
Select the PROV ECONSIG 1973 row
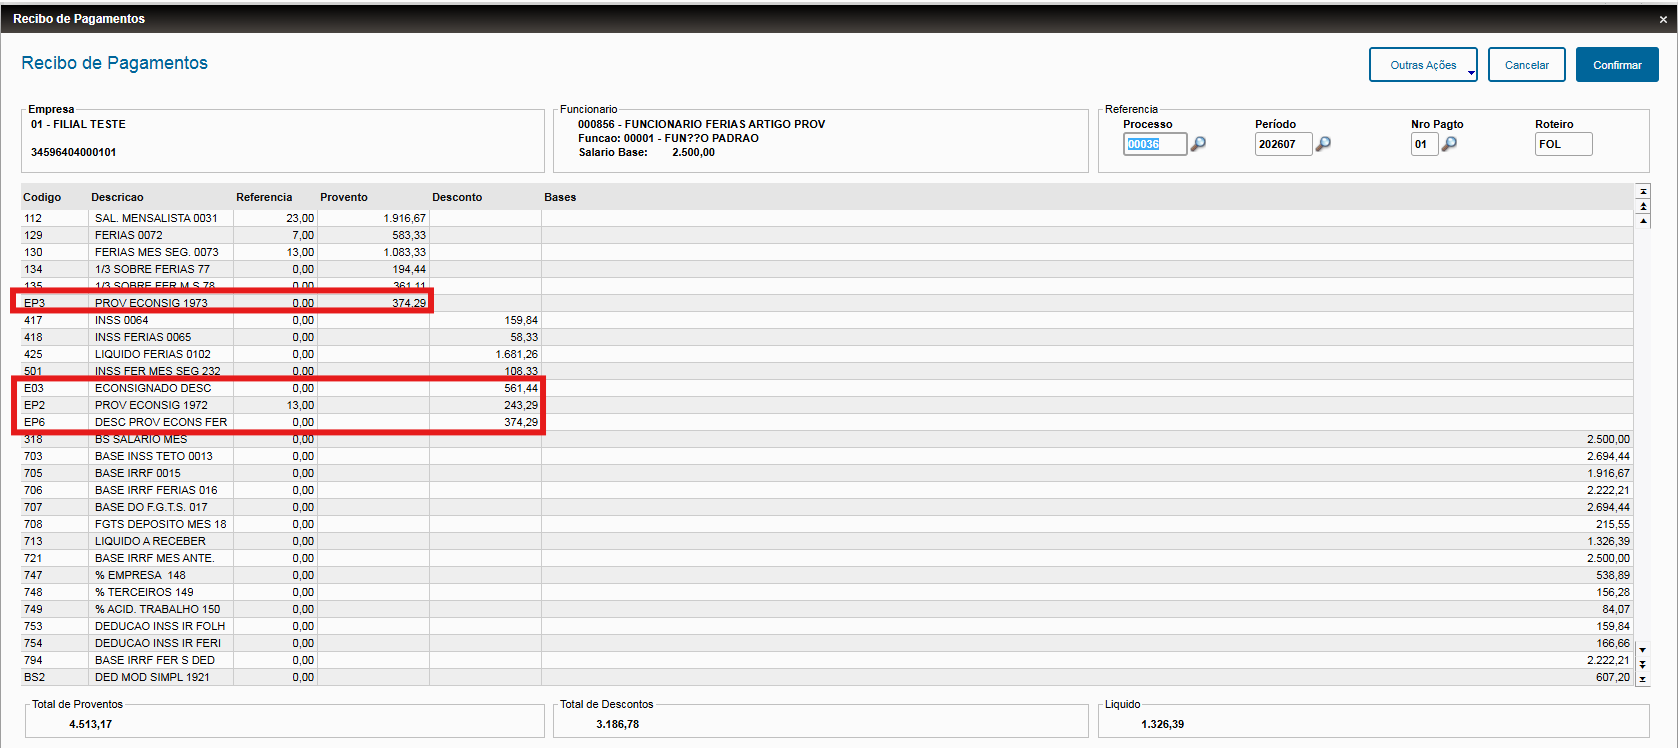827,303
